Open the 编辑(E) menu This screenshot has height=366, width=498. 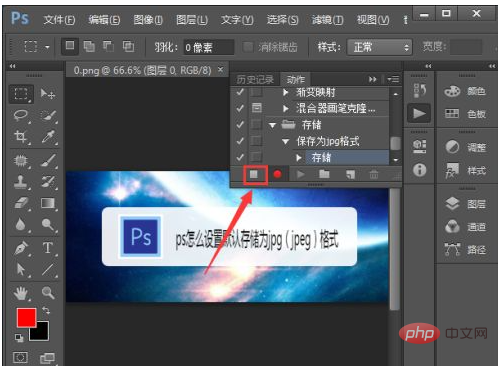pos(104,20)
